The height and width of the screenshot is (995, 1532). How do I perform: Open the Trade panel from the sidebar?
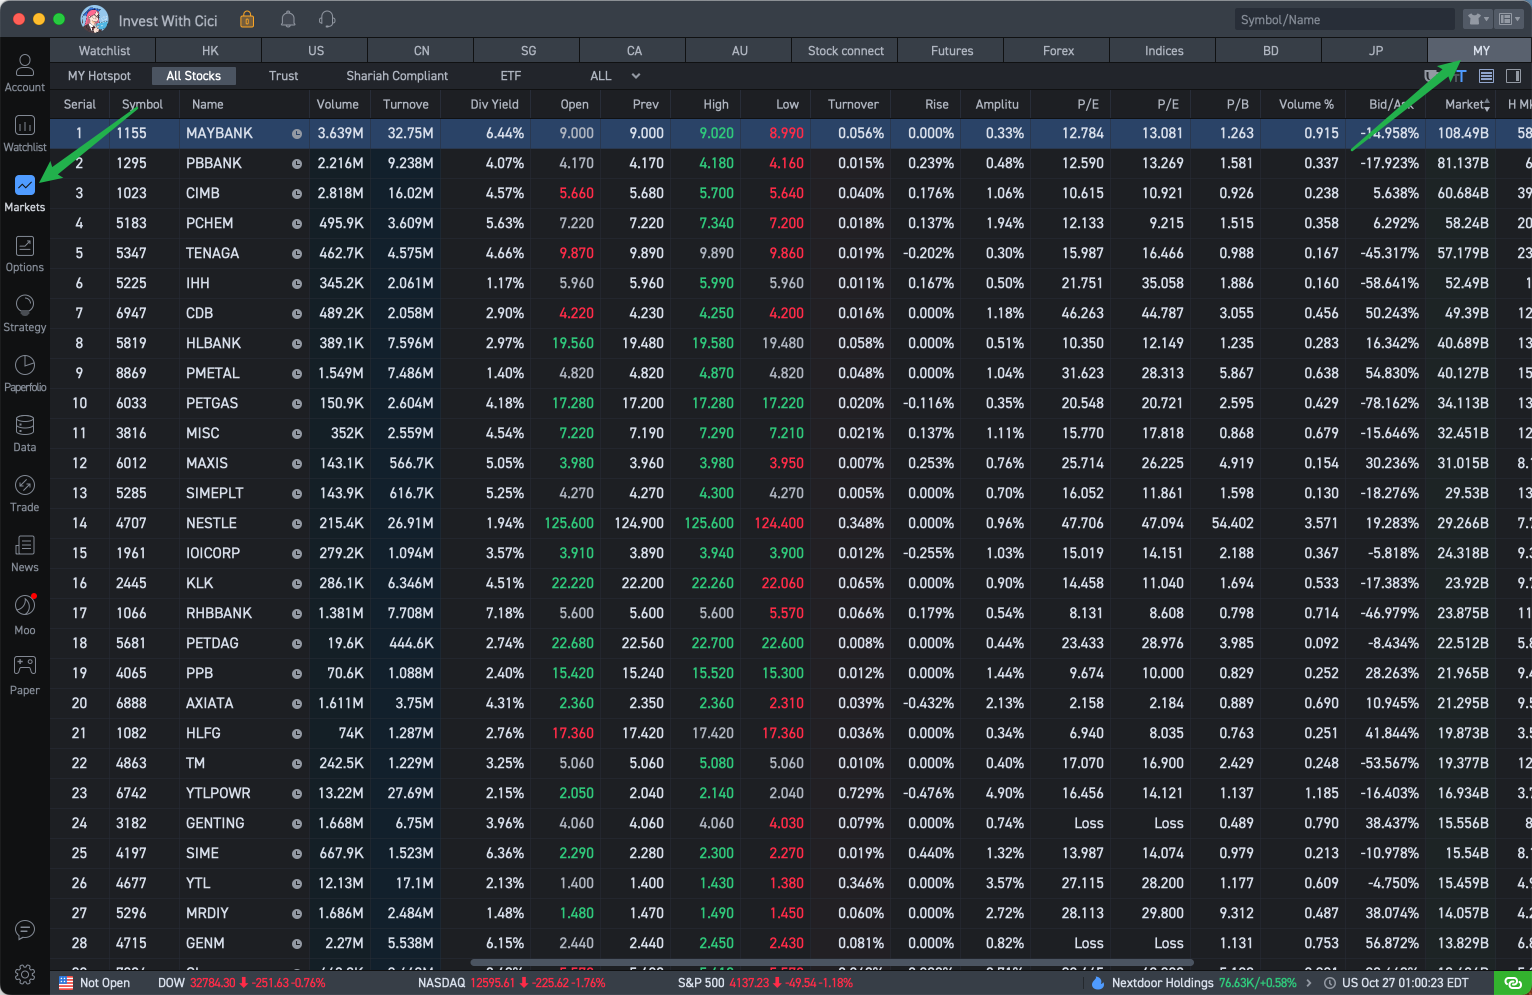24,490
